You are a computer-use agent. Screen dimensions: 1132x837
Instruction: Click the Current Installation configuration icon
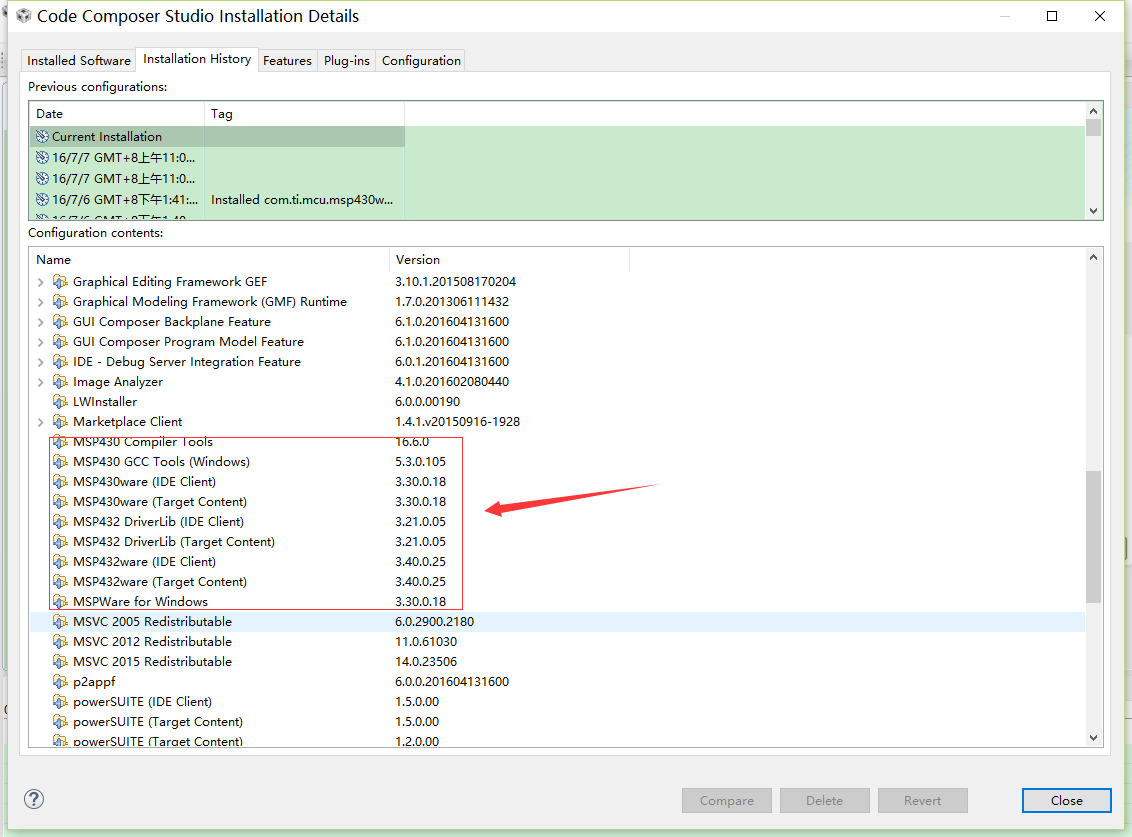point(43,136)
